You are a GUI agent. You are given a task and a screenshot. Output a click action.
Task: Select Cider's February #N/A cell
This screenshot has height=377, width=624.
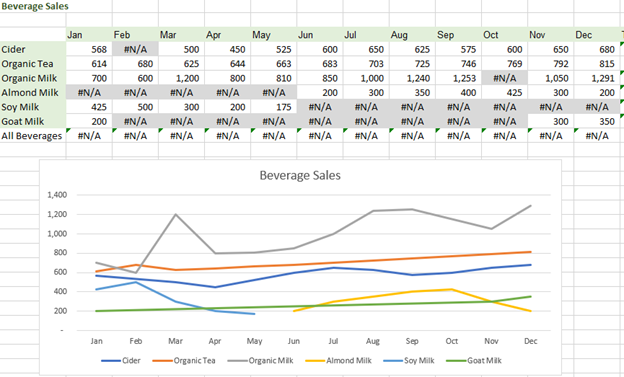135,49
